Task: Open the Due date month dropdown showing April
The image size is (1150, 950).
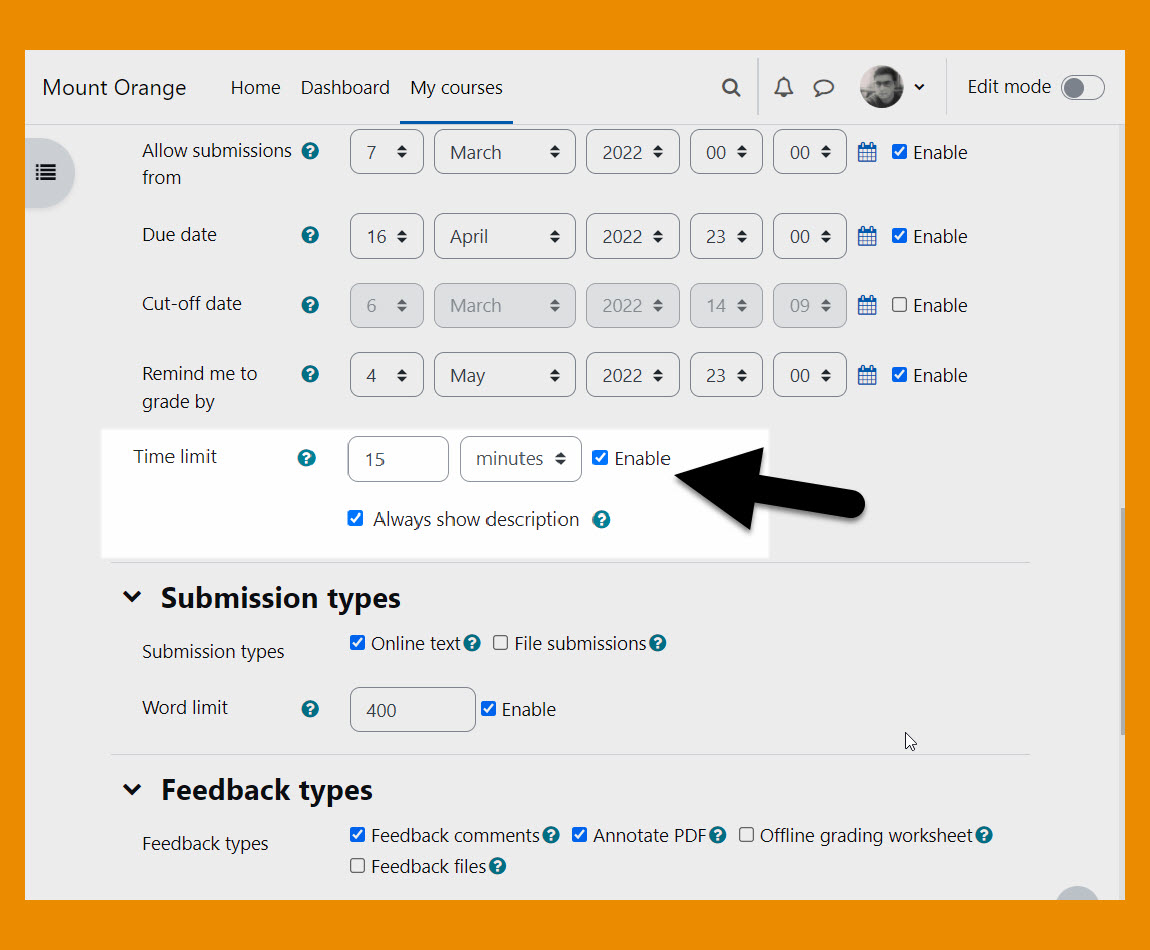Action: pos(504,237)
